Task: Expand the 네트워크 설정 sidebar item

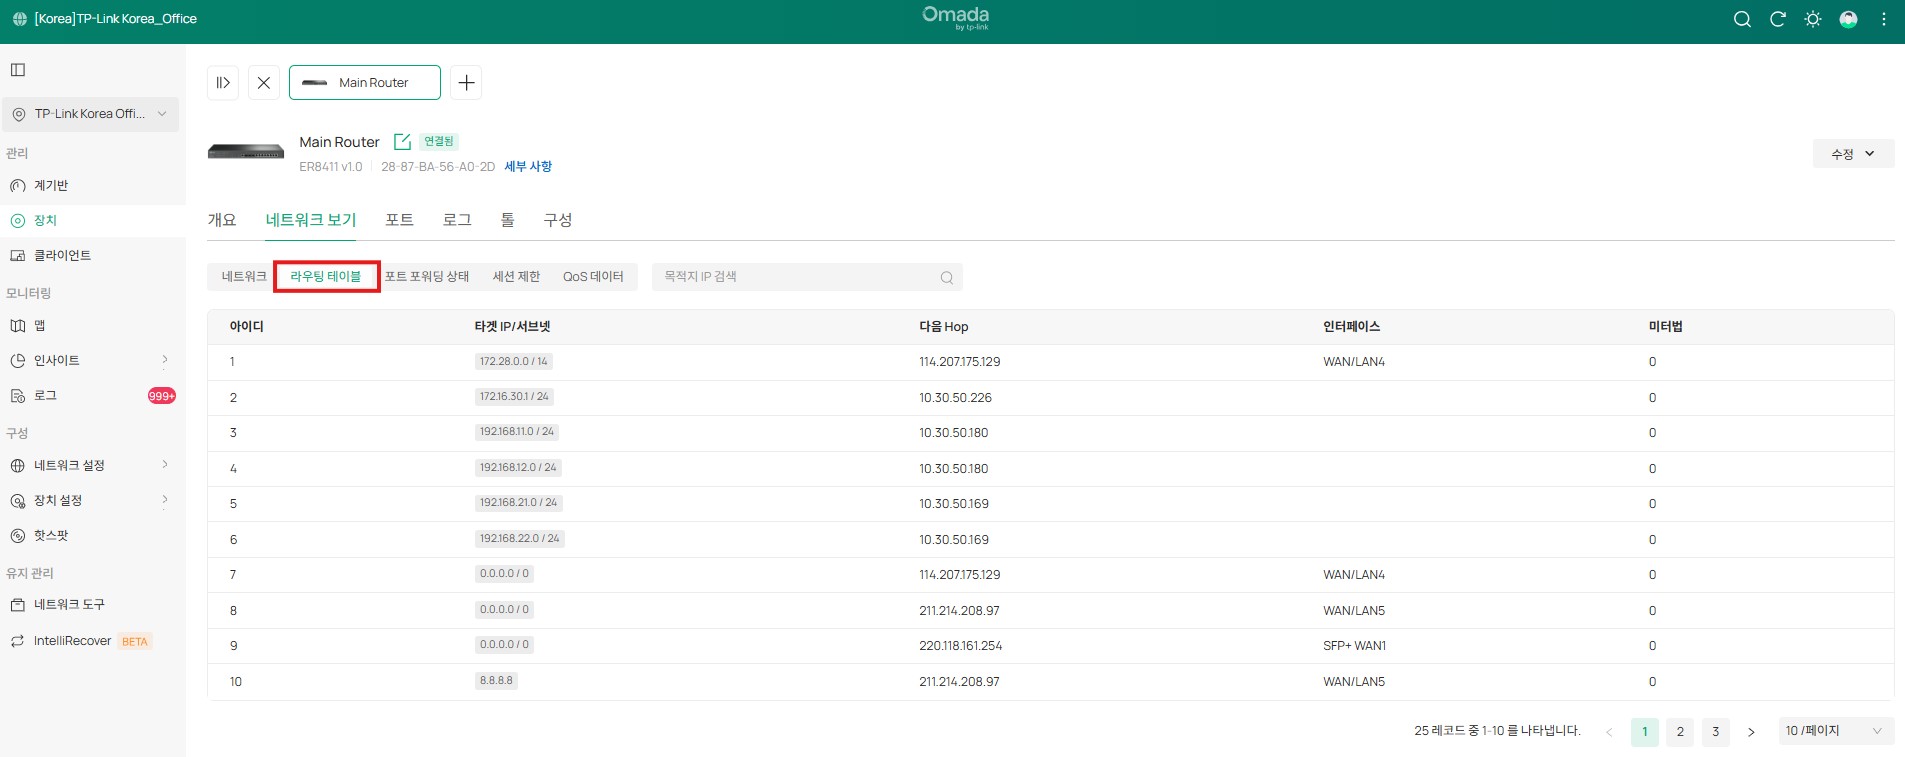Action: tap(90, 465)
